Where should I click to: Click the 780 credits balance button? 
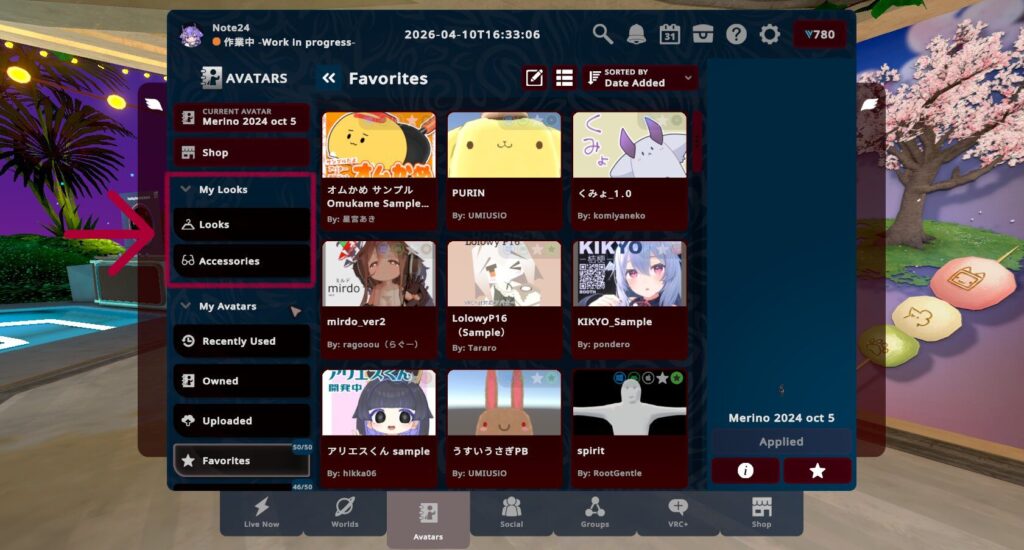click(x=819, y=35)
